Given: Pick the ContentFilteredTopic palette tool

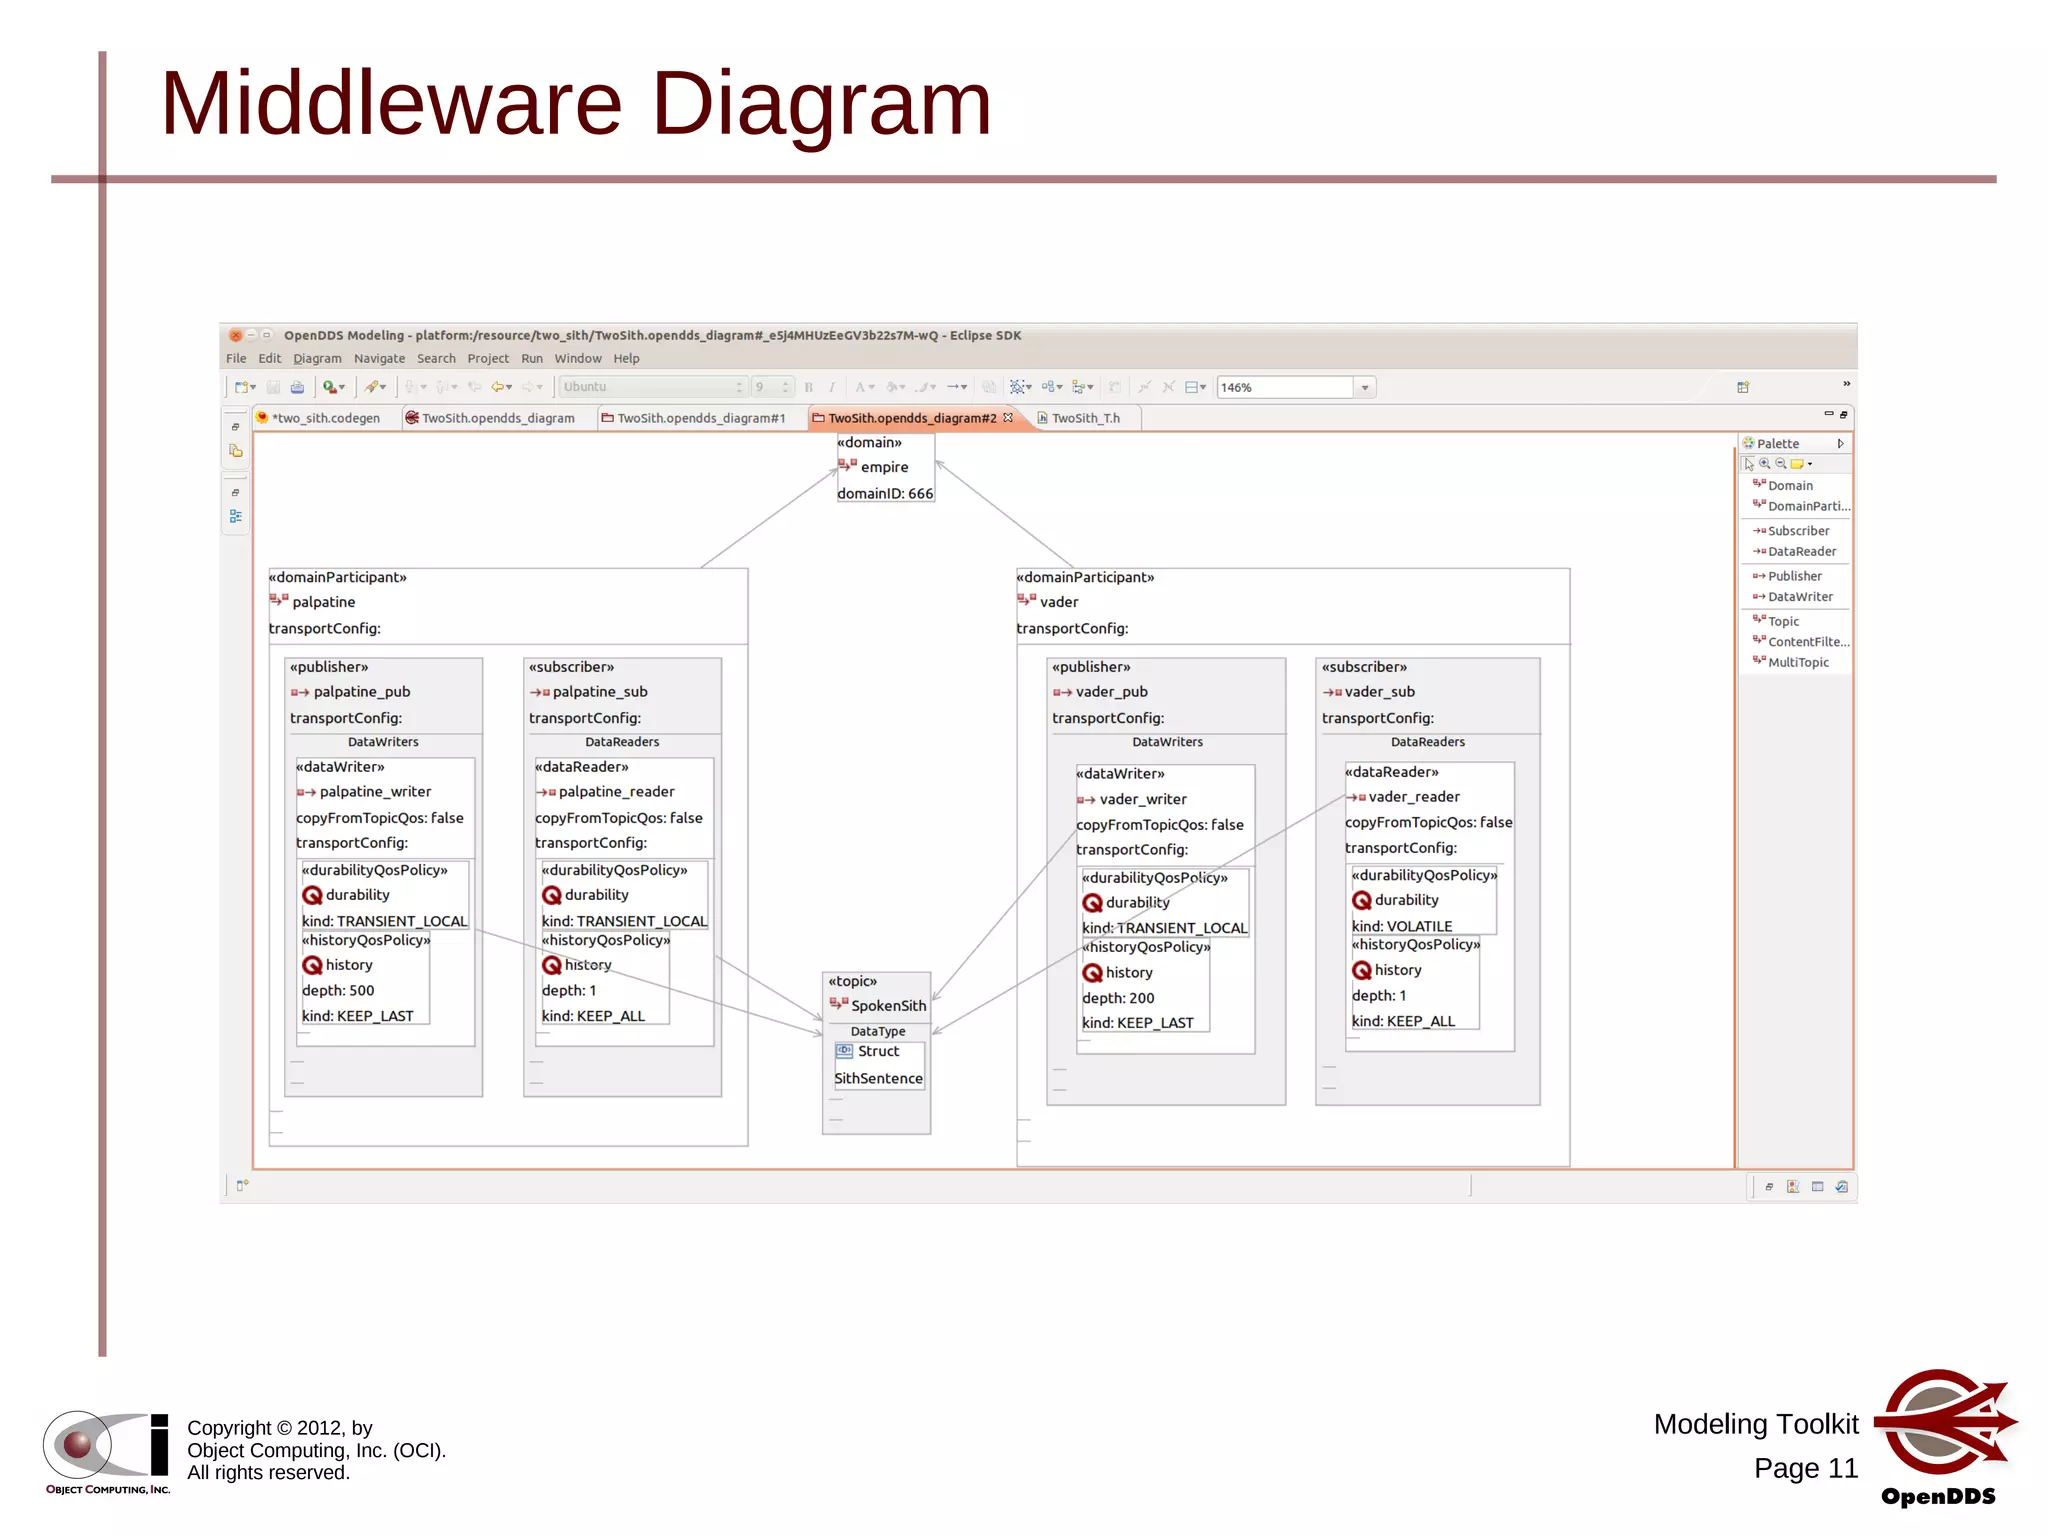Looking at the screenshot, I should pos(1801,642).
